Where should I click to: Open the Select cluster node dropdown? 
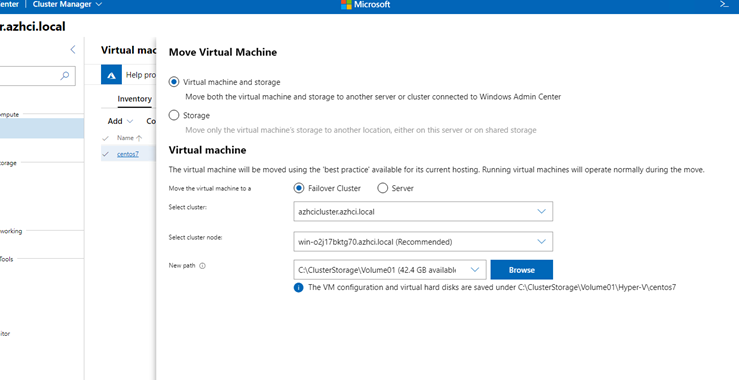tap(423, 241)
